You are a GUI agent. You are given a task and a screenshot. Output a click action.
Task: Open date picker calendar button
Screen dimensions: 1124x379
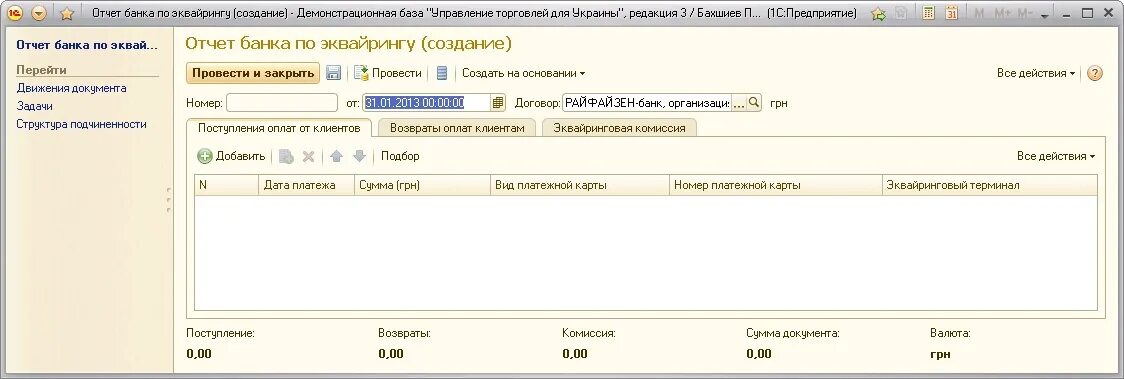tap(498, 103)
